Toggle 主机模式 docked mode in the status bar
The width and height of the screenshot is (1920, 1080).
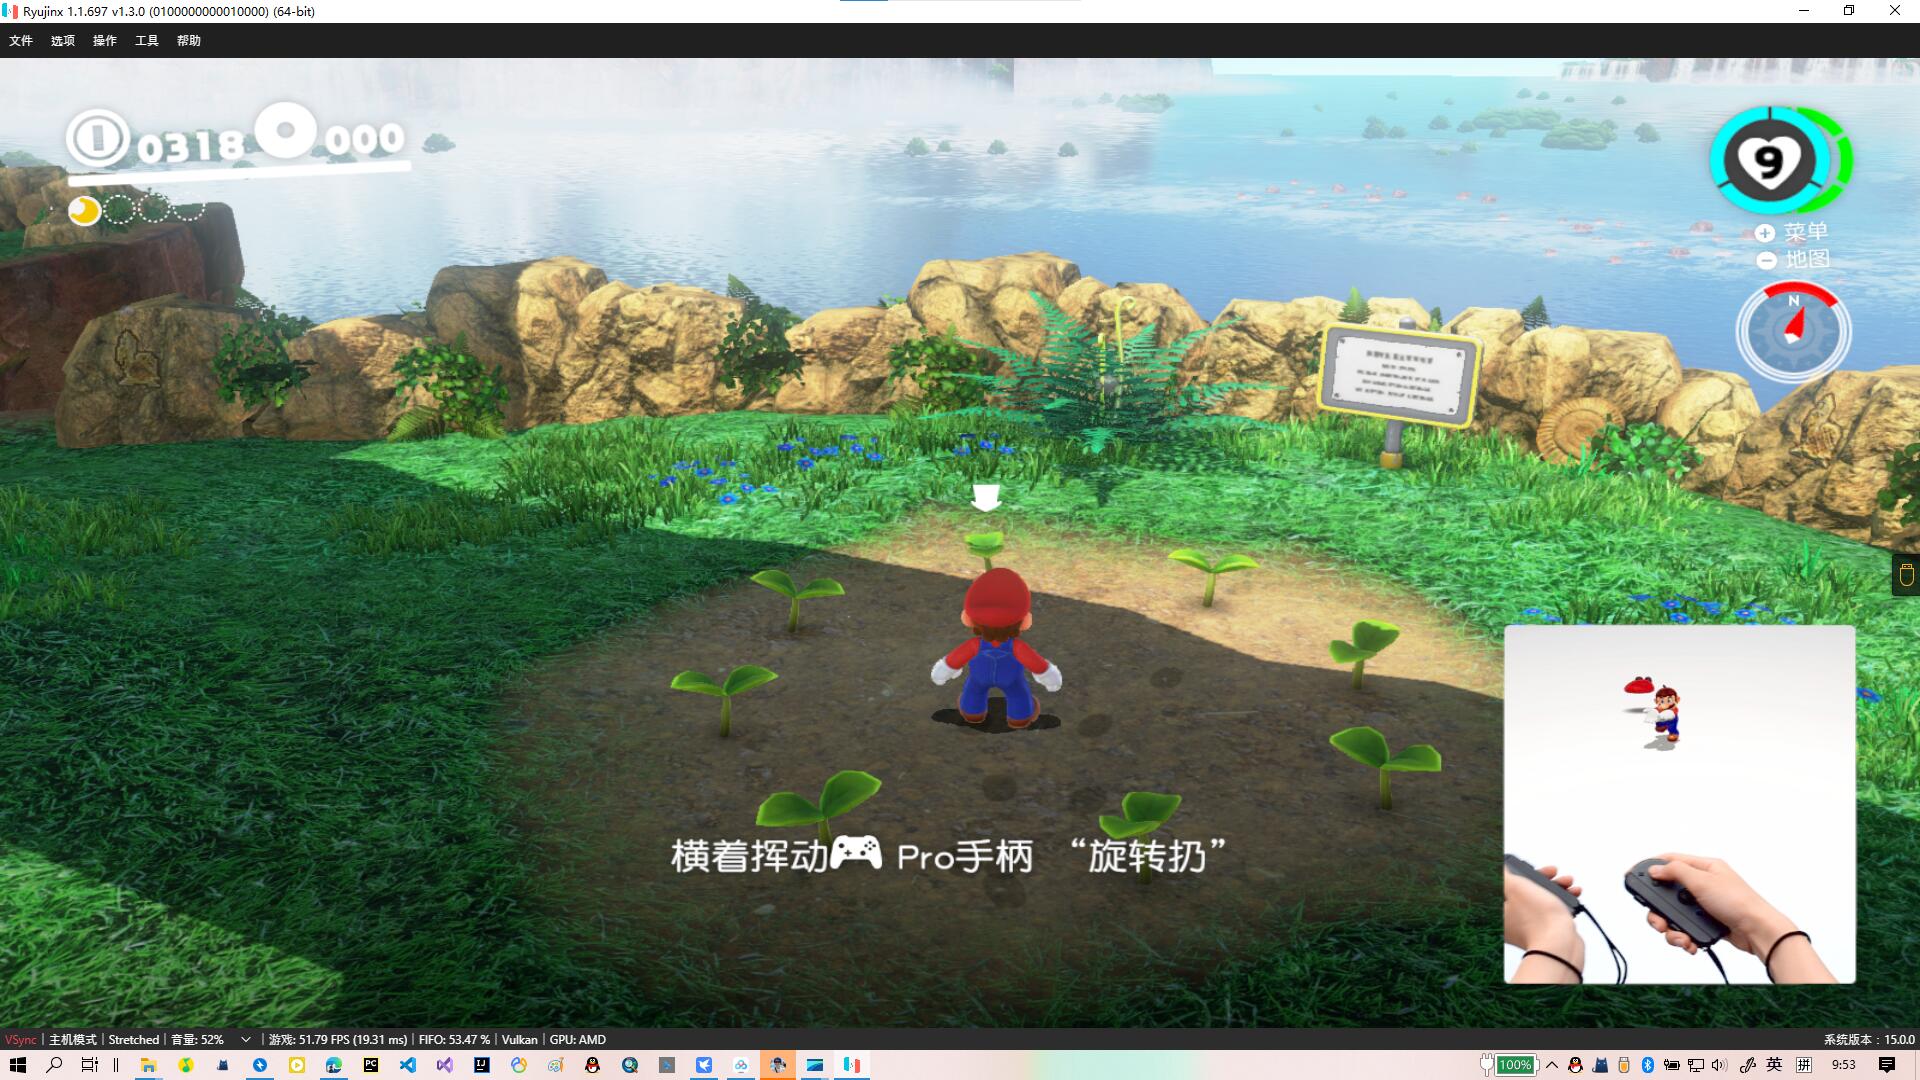point(73,1040)
